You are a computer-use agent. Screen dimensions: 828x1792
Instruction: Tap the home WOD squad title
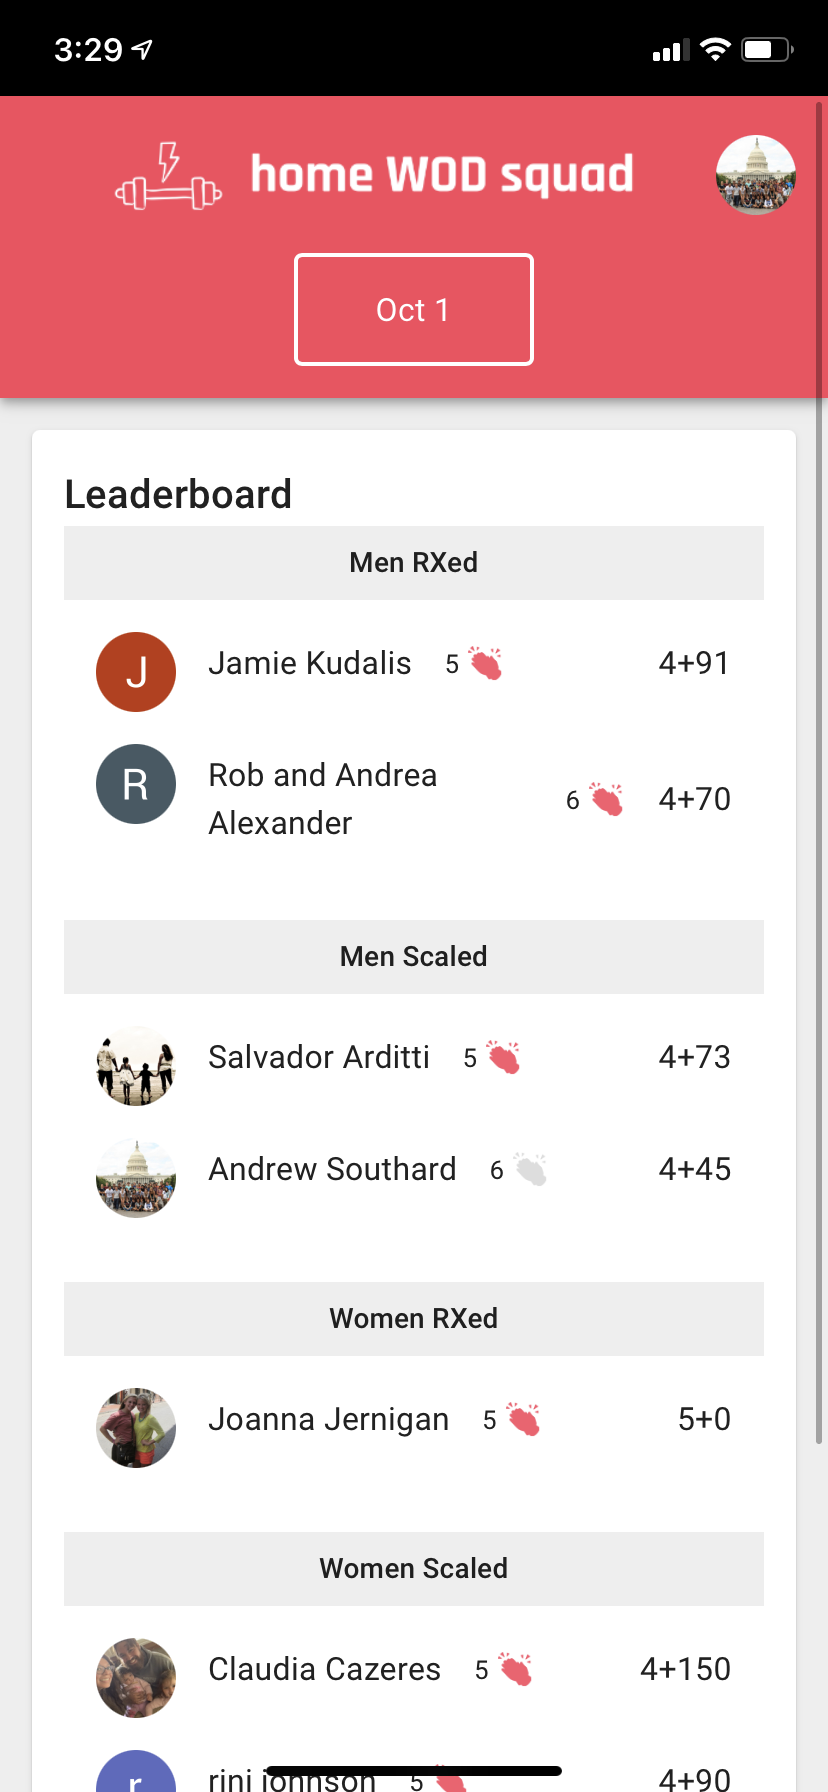441,175
